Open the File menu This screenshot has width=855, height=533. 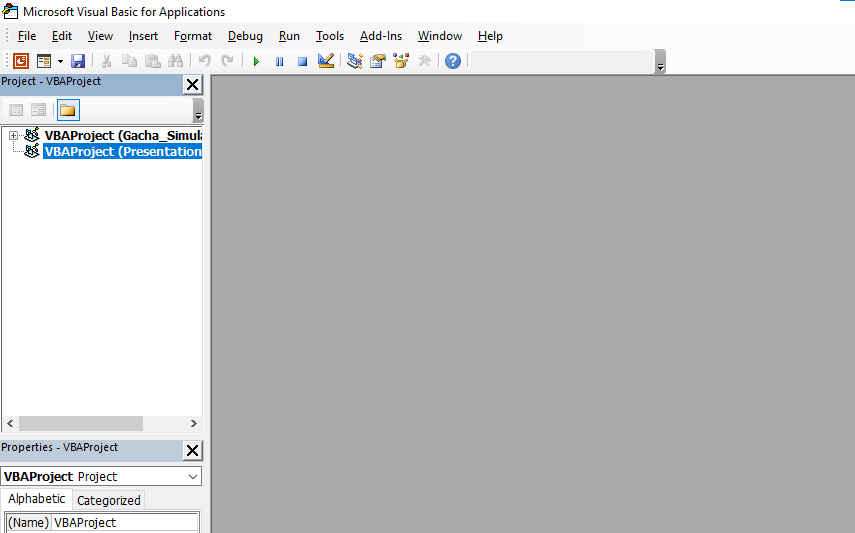(27, 36)
